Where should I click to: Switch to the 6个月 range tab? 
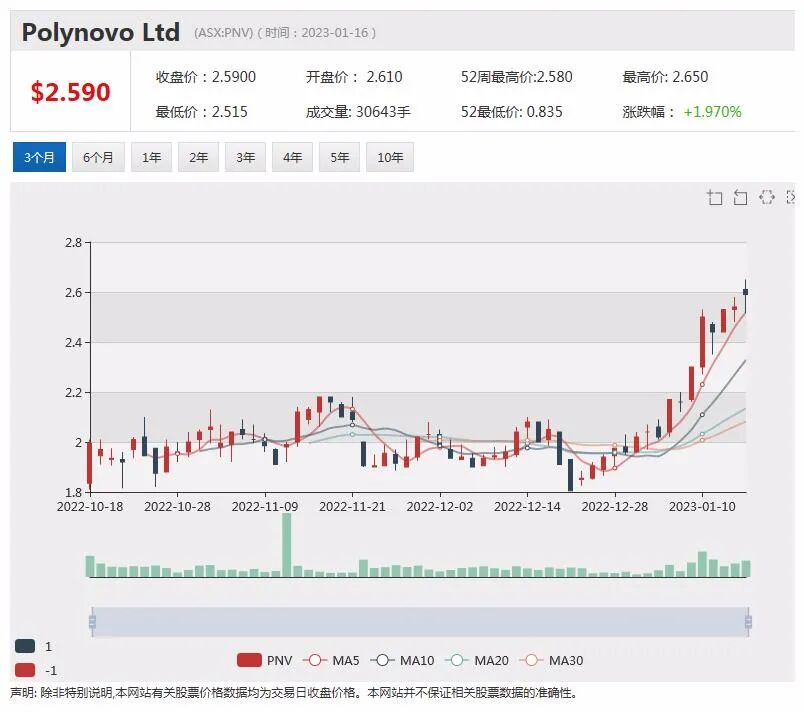[98, 157]
